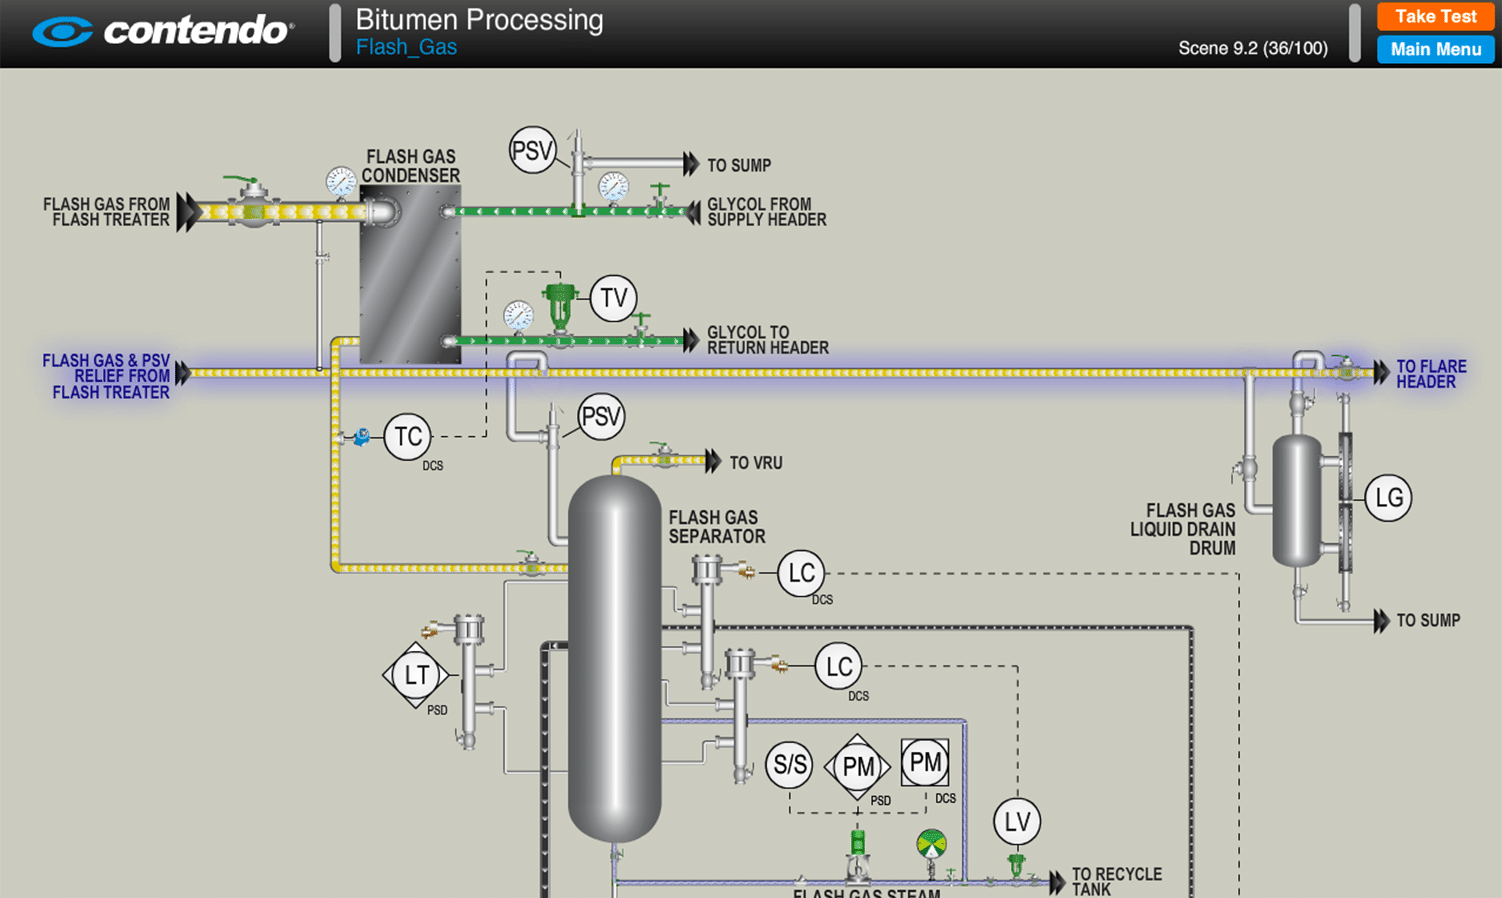This screenshot has height=898, width=1502.
Task: Select the square PM DCS symbol
Action: pyautogui.click(x=924, y=763)
